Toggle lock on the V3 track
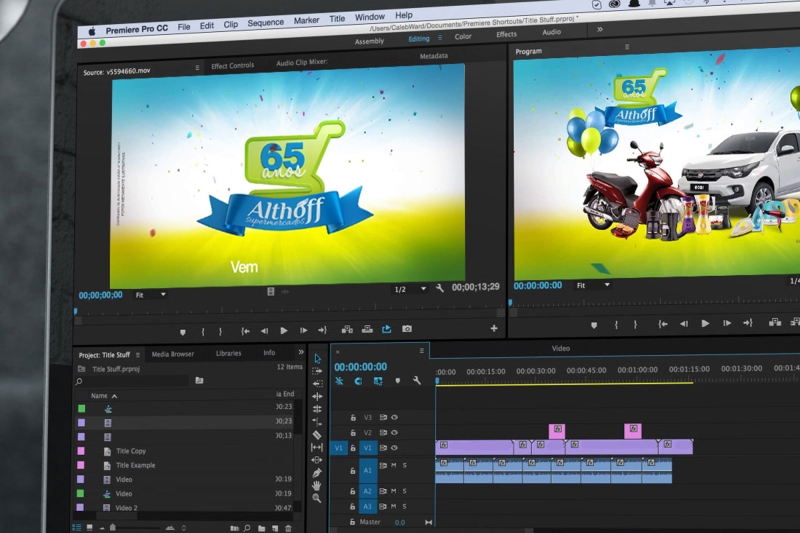This screenshot has height=533, width=800. [352, 418]
